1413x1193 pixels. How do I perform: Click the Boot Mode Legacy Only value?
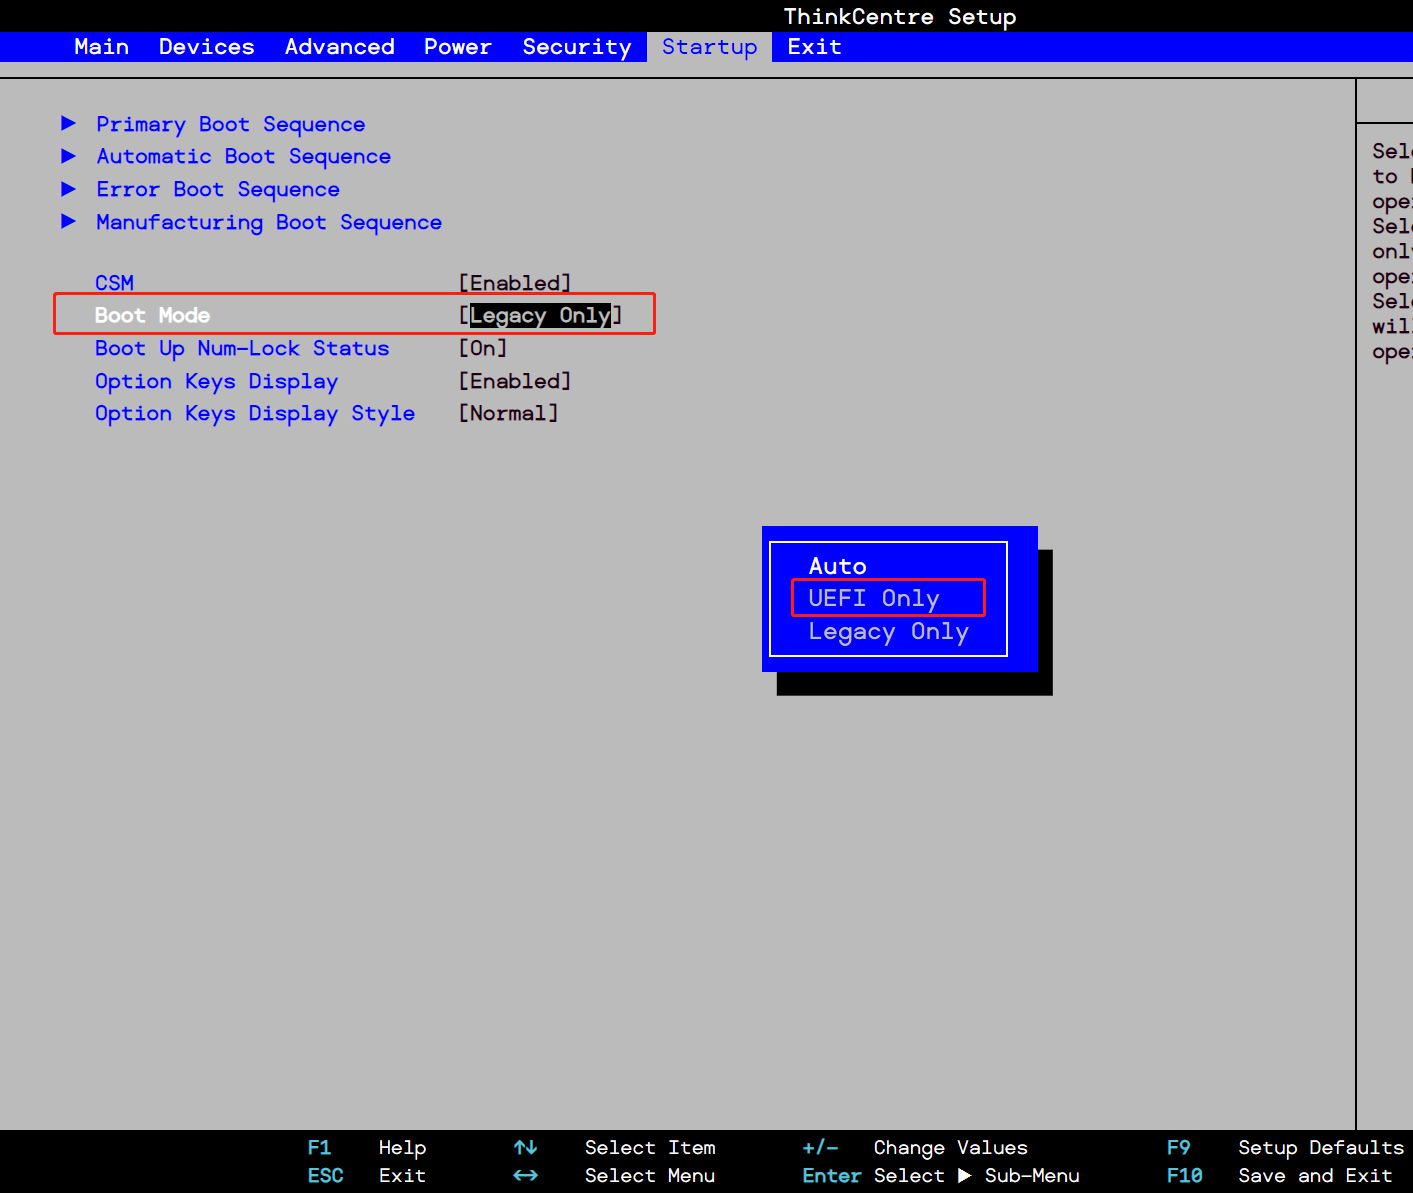(540, 315)
